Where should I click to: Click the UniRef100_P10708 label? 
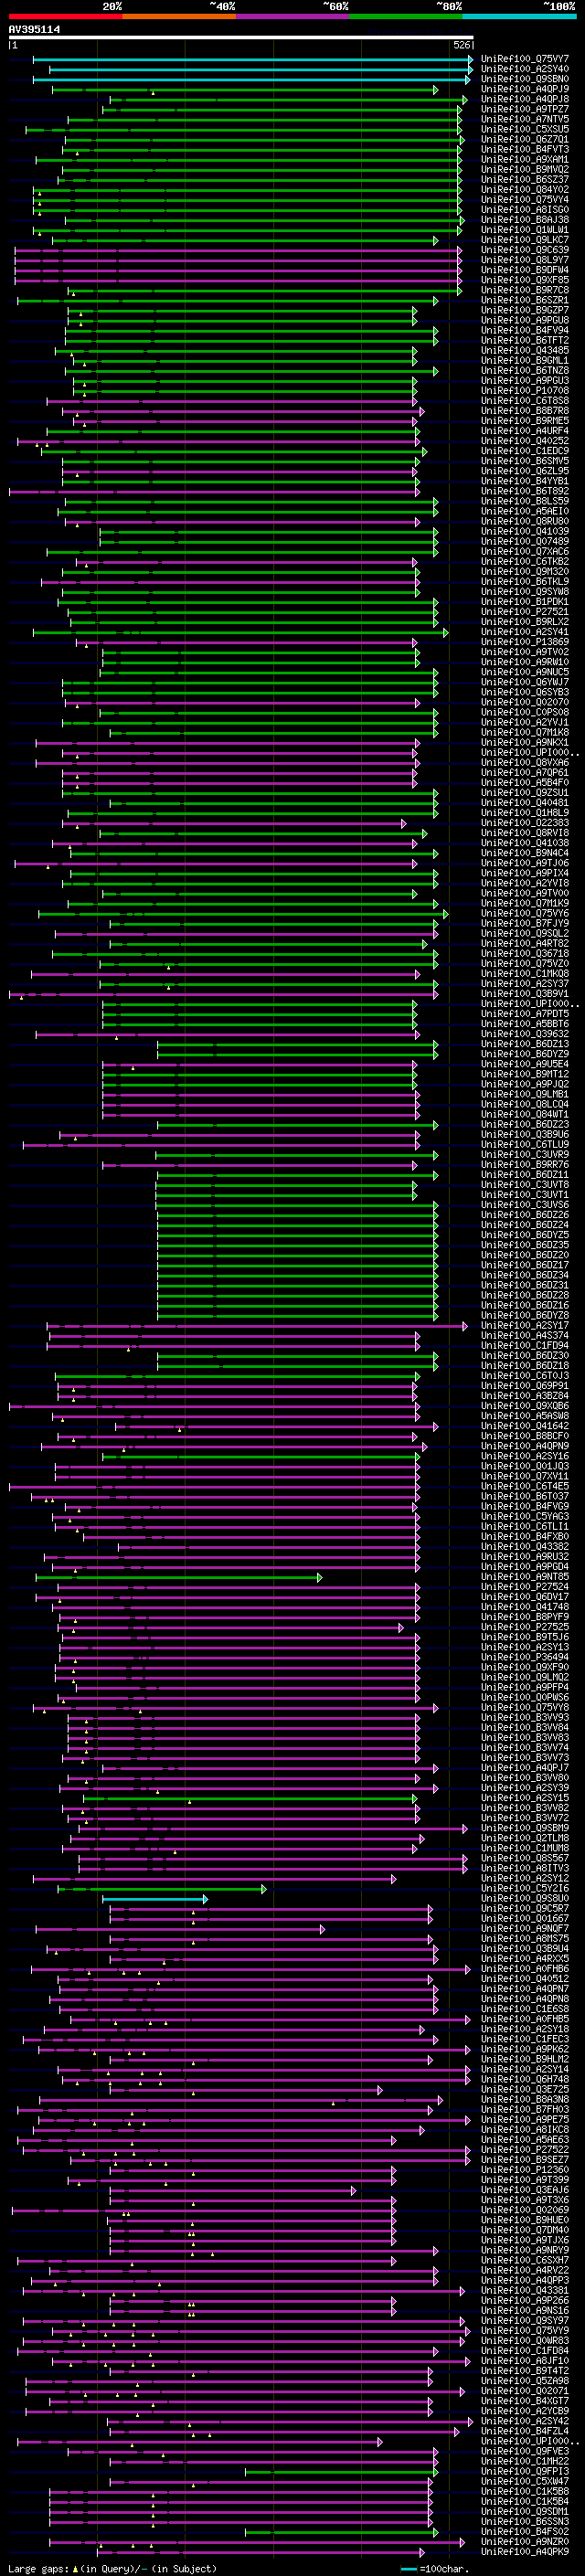tap(525, 391)
